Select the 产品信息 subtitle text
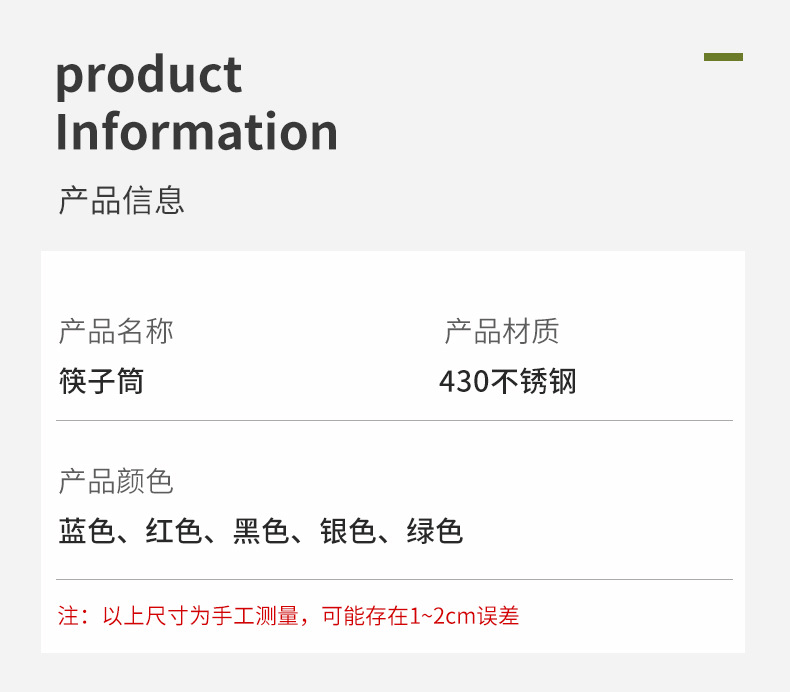The width and height of the screenshot is (790, 692). coord(121,200)
